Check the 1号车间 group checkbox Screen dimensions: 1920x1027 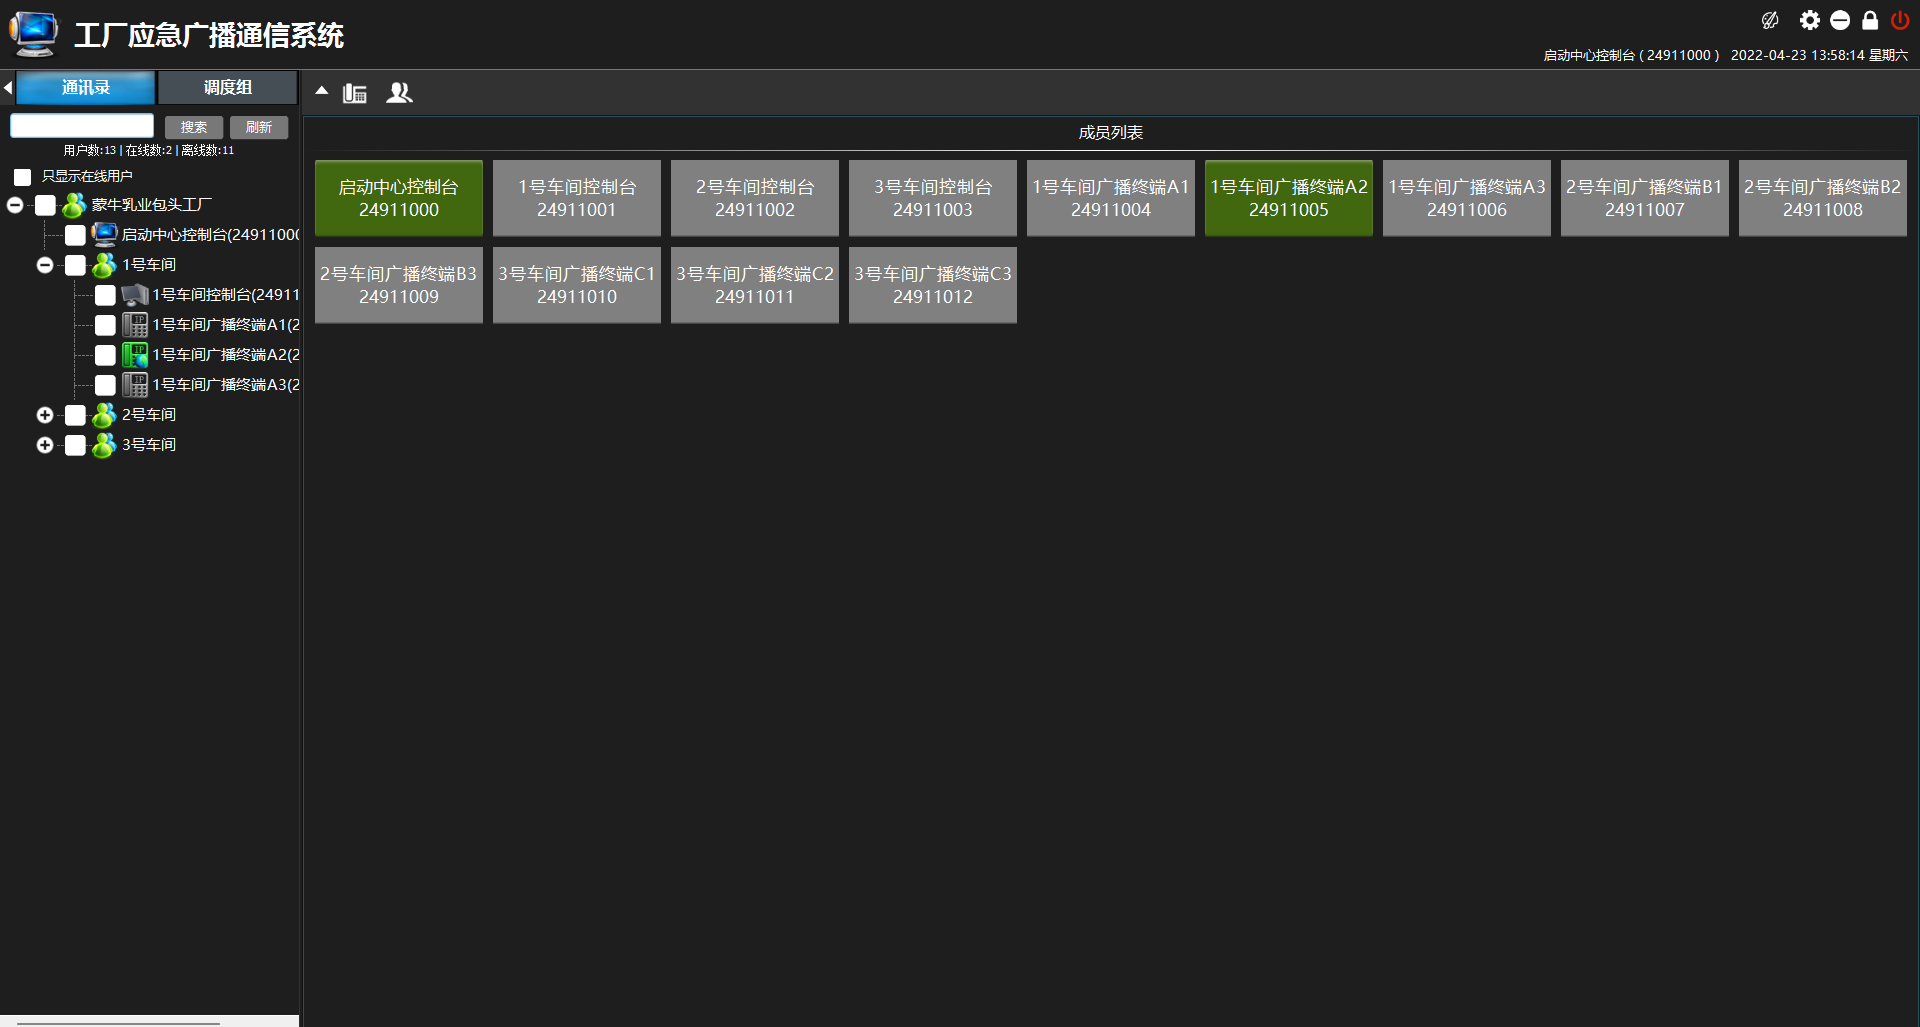[75, 265]
